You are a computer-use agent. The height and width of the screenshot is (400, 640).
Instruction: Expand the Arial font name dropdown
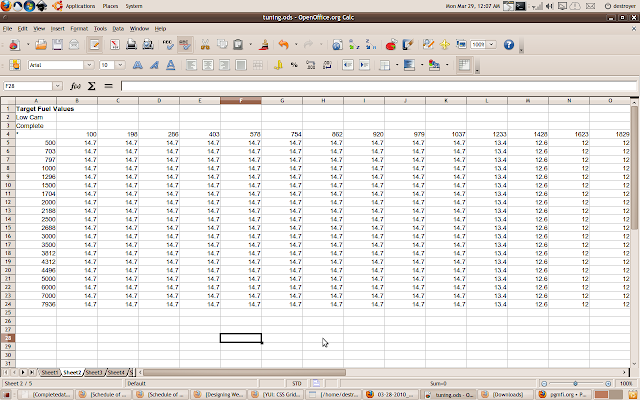91,65
